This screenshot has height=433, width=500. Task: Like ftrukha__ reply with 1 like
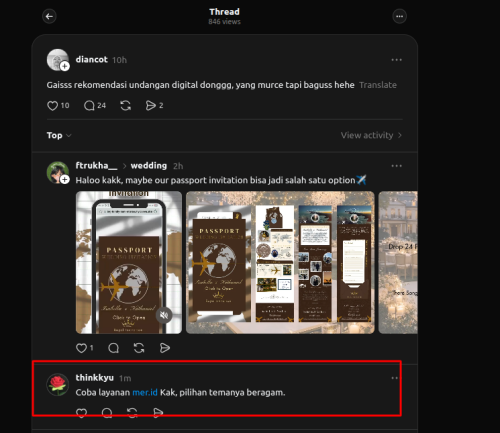click(85, 348)
